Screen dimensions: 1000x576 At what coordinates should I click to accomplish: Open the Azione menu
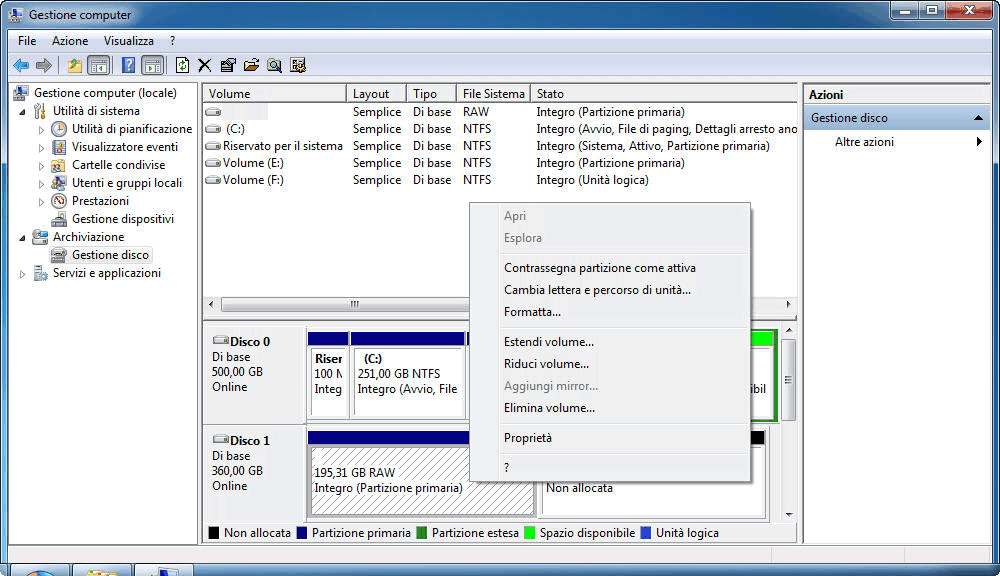click(x=70, y=41)
